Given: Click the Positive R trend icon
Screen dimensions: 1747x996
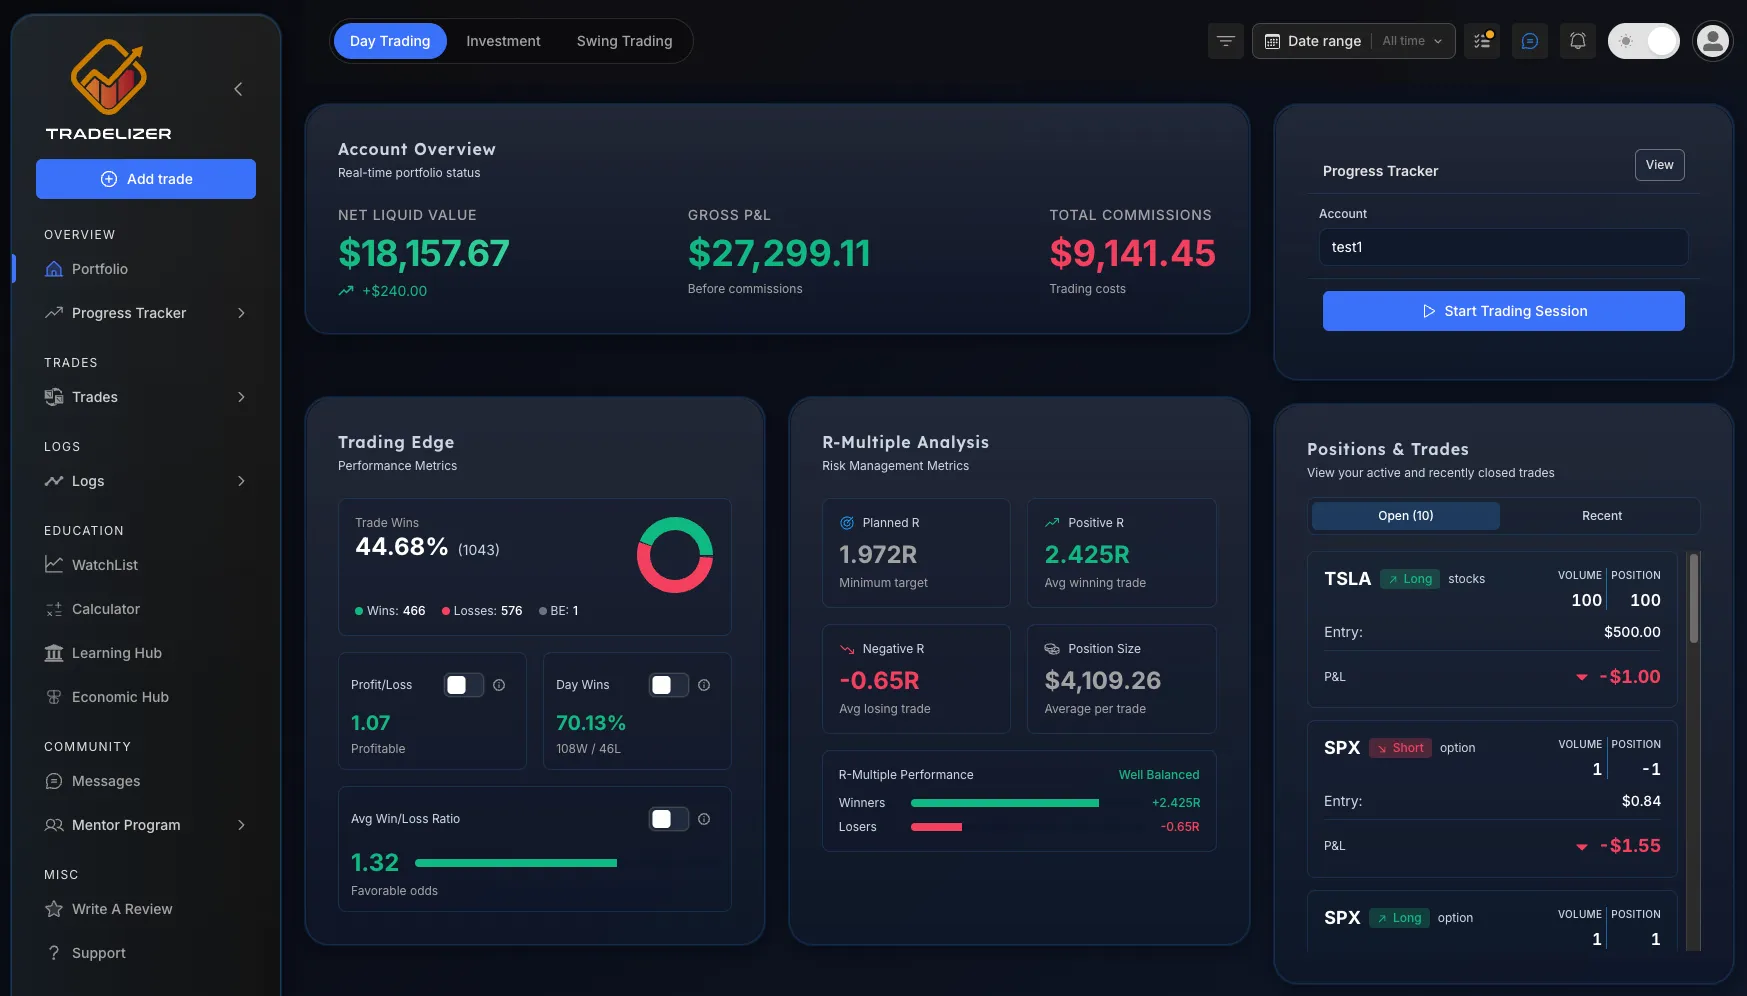Looking at the screenshot, I should (x=1052, y=523).
